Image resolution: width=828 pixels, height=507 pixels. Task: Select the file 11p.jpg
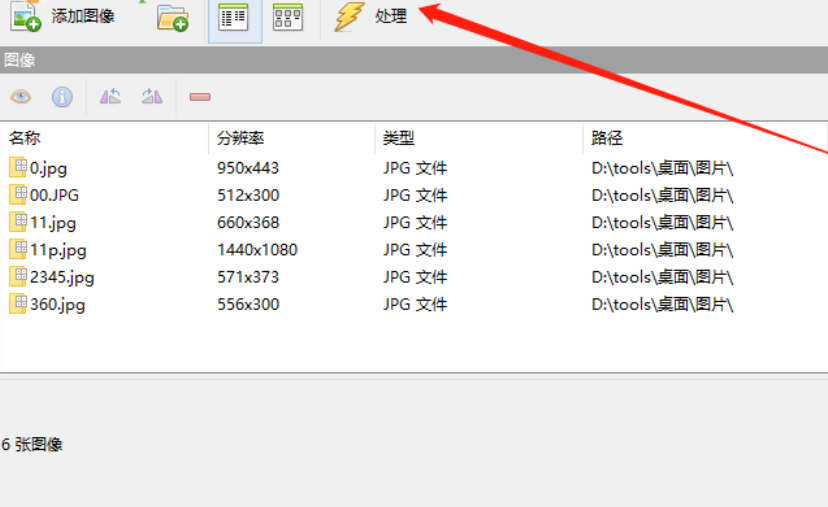58,250
